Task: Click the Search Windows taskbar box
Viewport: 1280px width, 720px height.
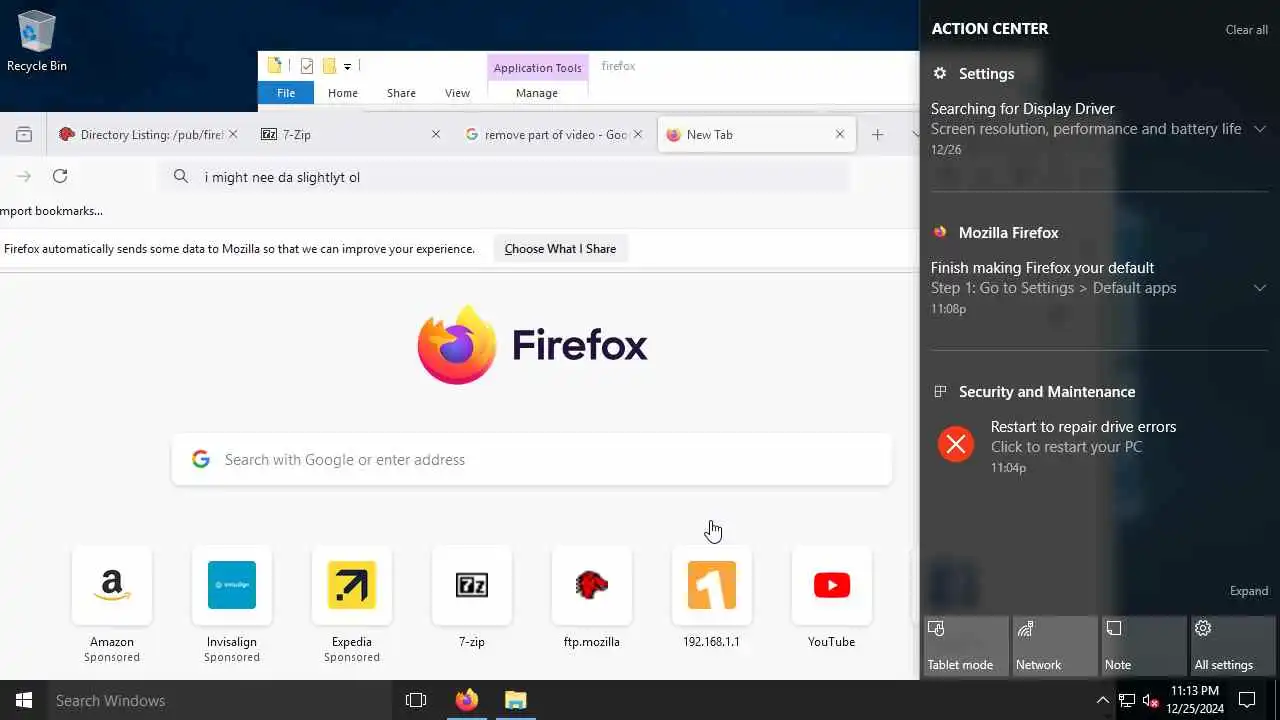Action: (221, 700)
